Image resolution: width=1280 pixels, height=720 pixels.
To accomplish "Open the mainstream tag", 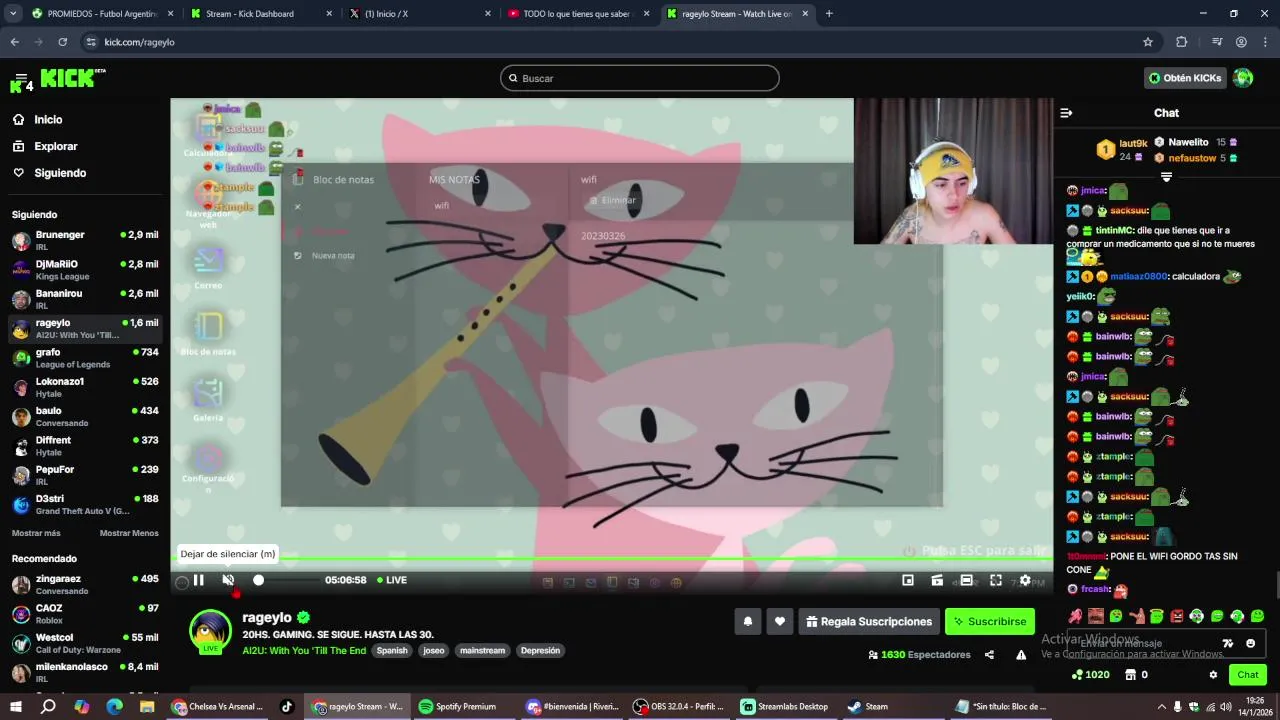I will point(482,650).
